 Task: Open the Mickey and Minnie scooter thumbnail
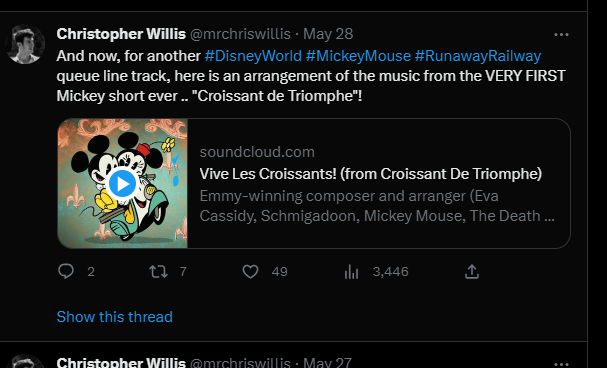point(122,183)
